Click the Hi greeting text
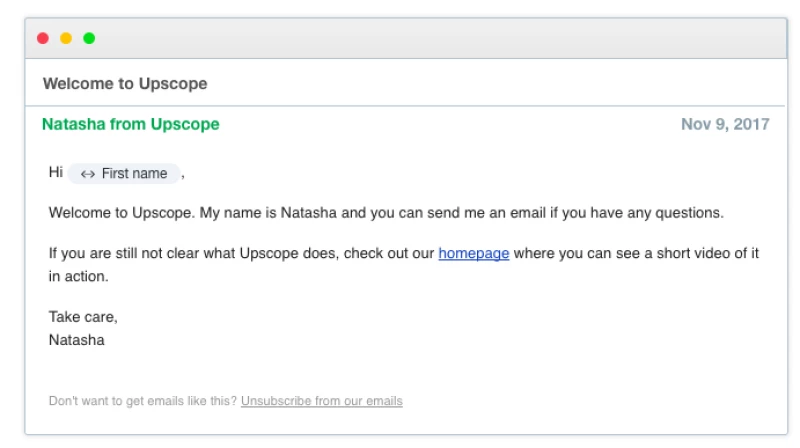The image size is (800, 448). 56,173
